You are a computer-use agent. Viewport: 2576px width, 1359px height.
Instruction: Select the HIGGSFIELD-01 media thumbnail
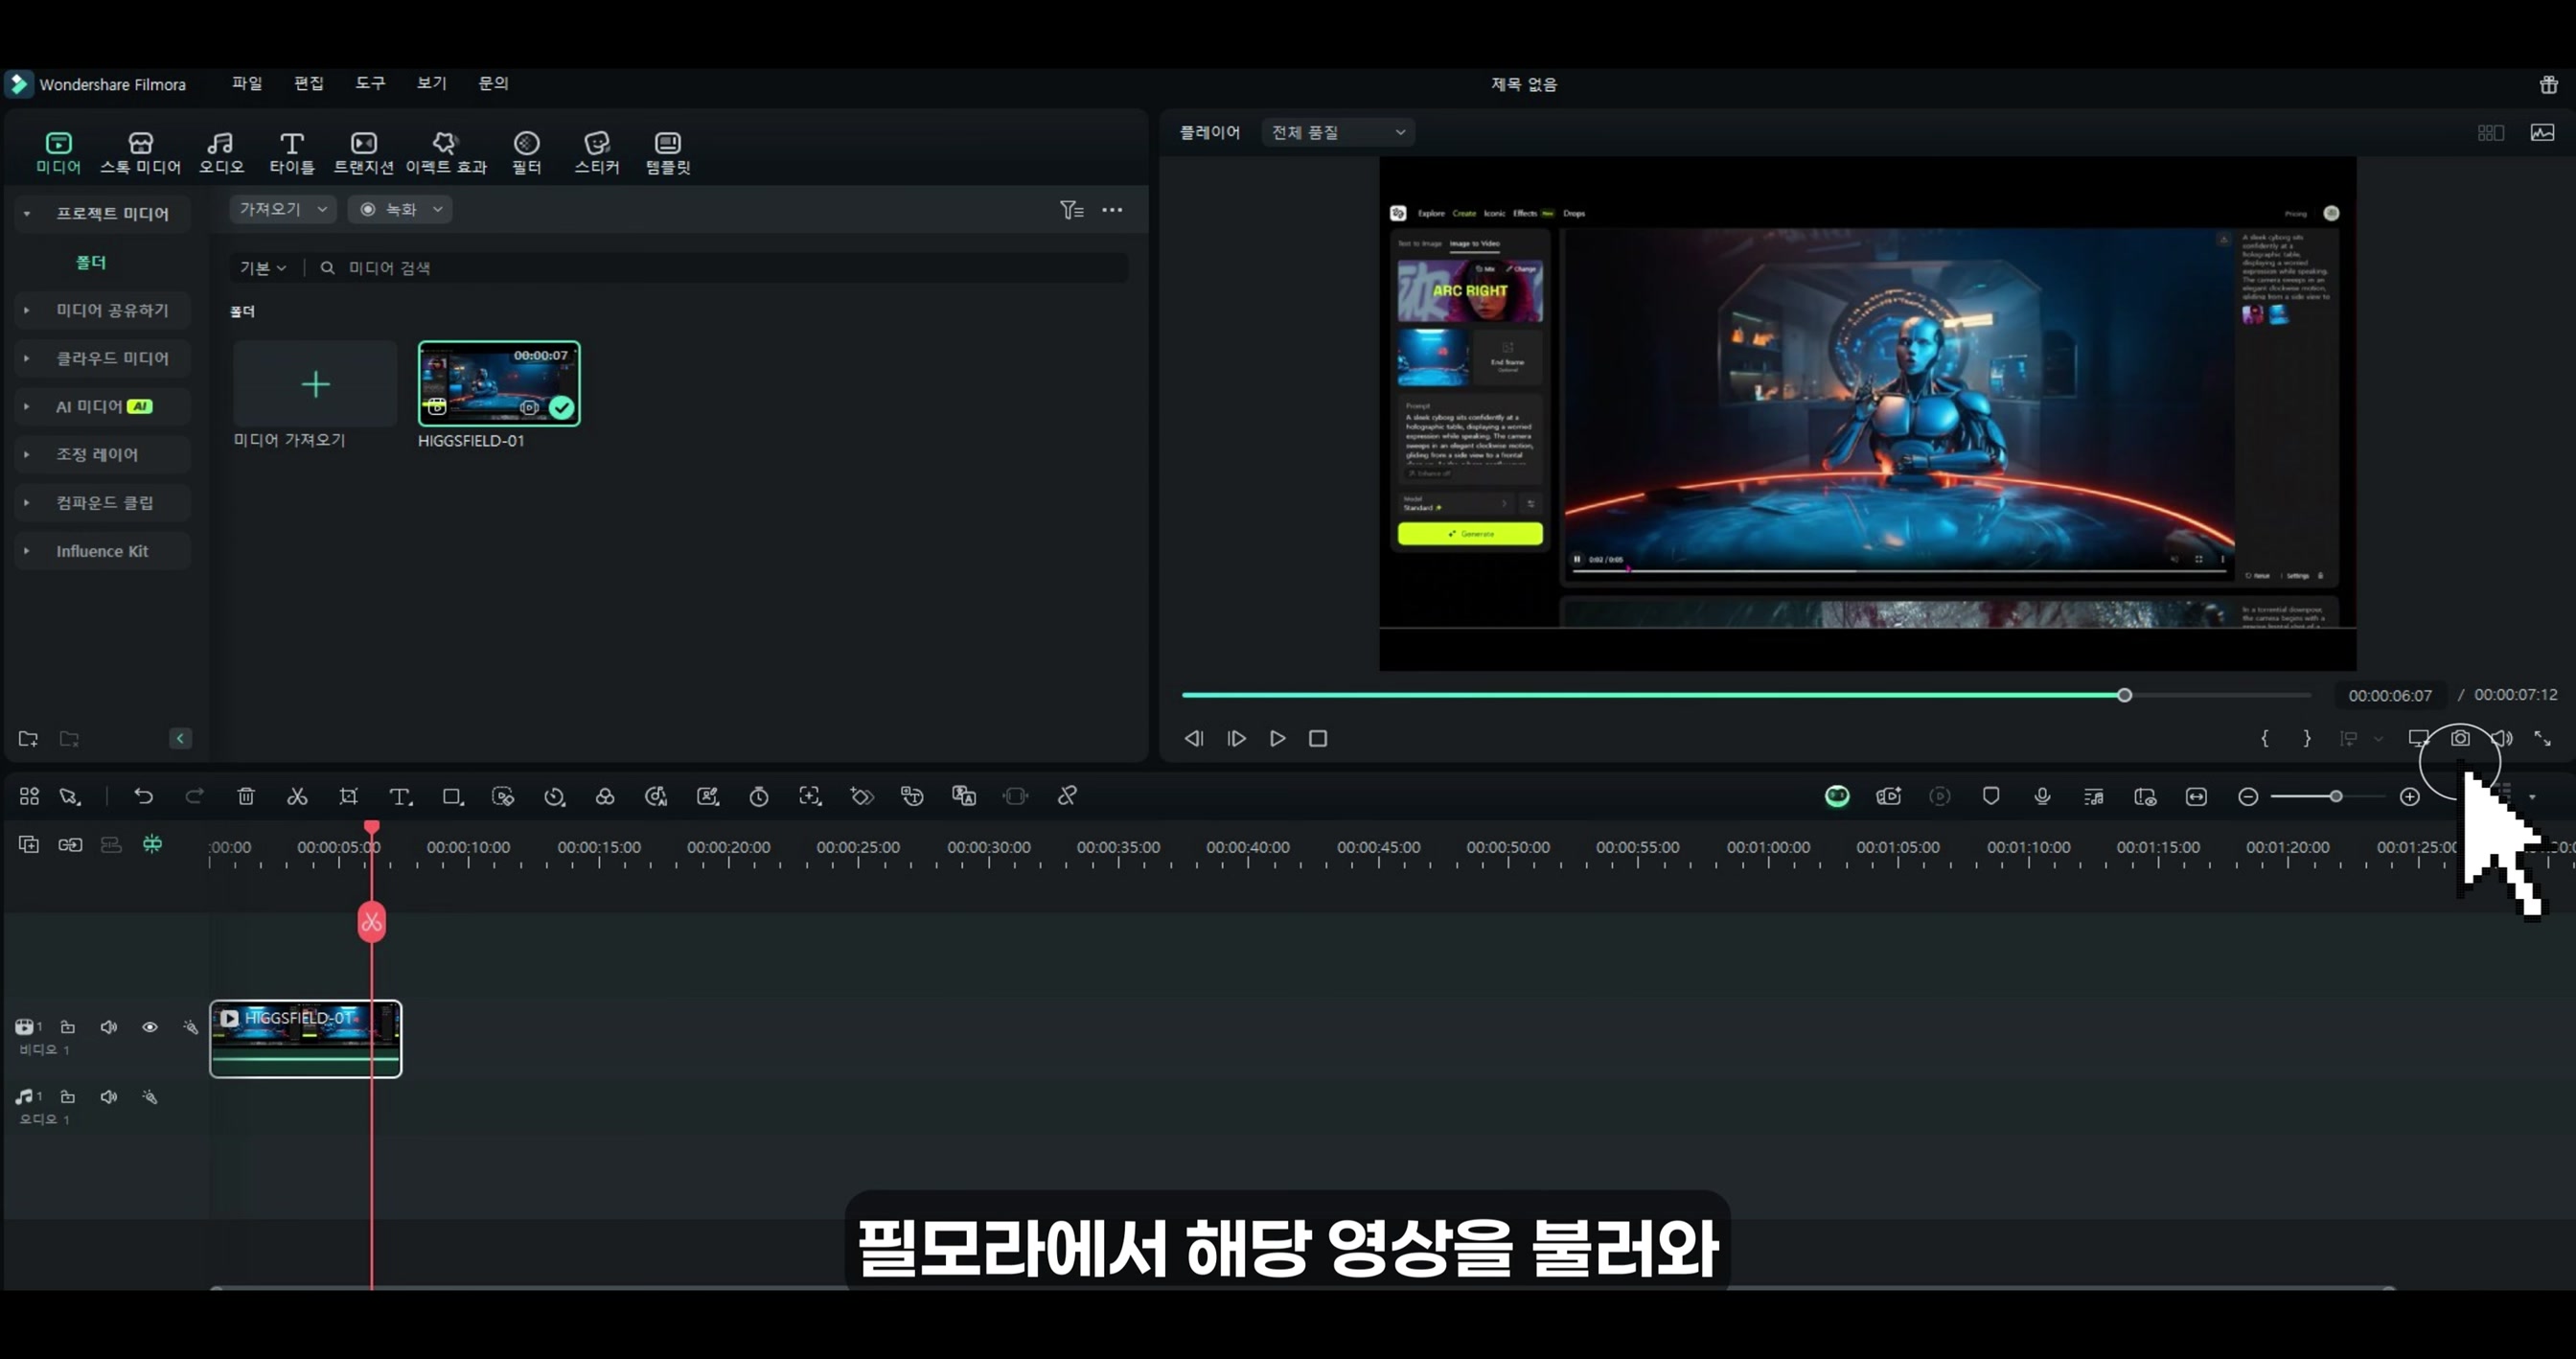tap(499, 384)
